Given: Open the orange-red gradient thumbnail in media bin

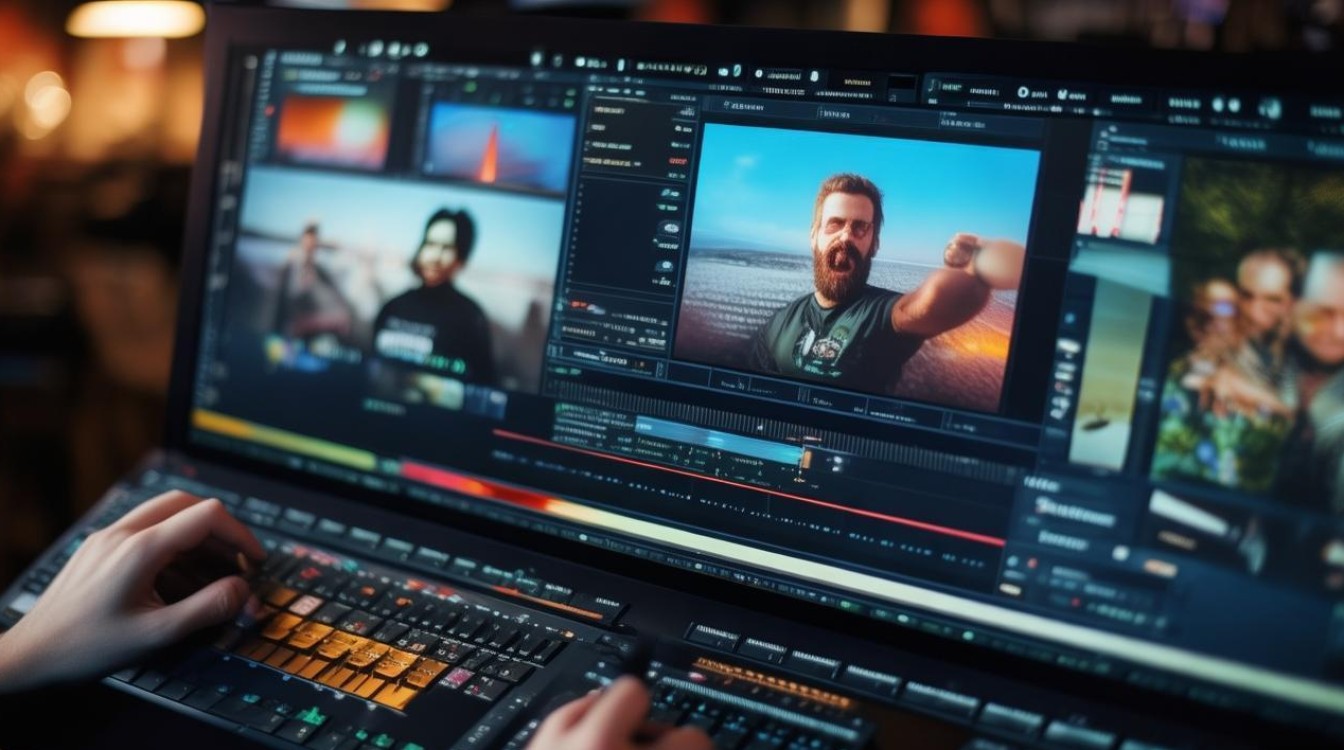Looking at the screenshot, I should pos(332,132).
